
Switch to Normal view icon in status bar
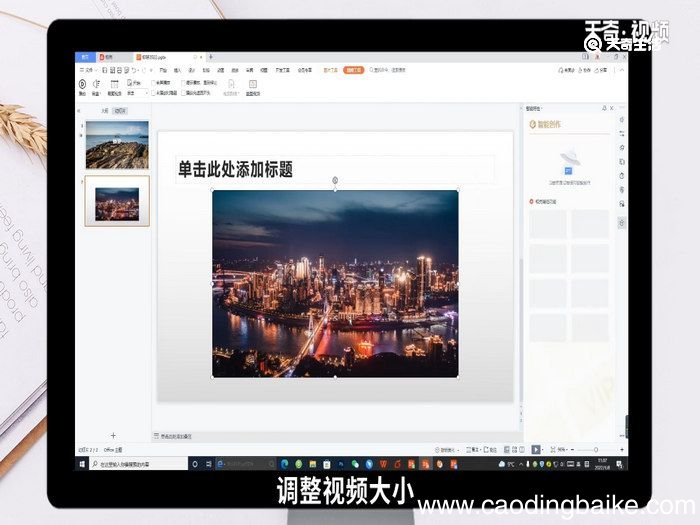[x=507, y=450]
